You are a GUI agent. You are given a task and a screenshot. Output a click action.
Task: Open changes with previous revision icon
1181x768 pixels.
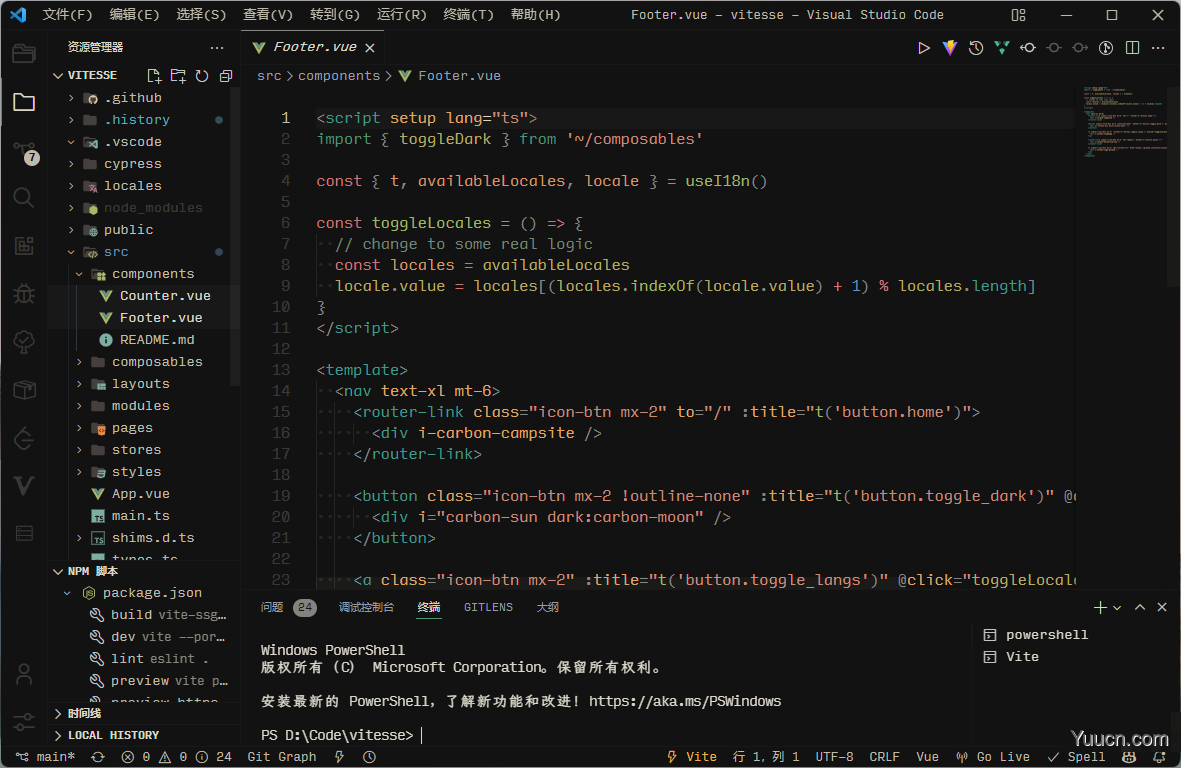pyautogui.click(x=1027, y=47)
